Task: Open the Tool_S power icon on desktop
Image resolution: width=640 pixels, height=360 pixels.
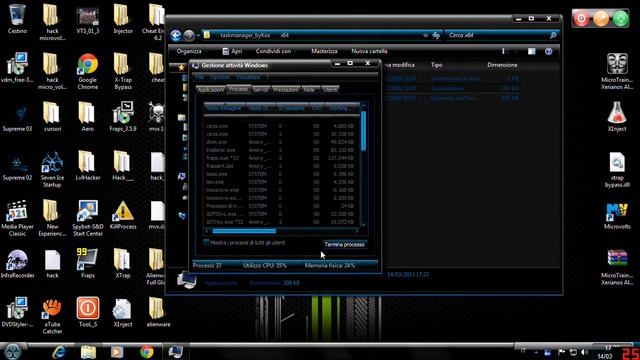Action: (87, 313)
